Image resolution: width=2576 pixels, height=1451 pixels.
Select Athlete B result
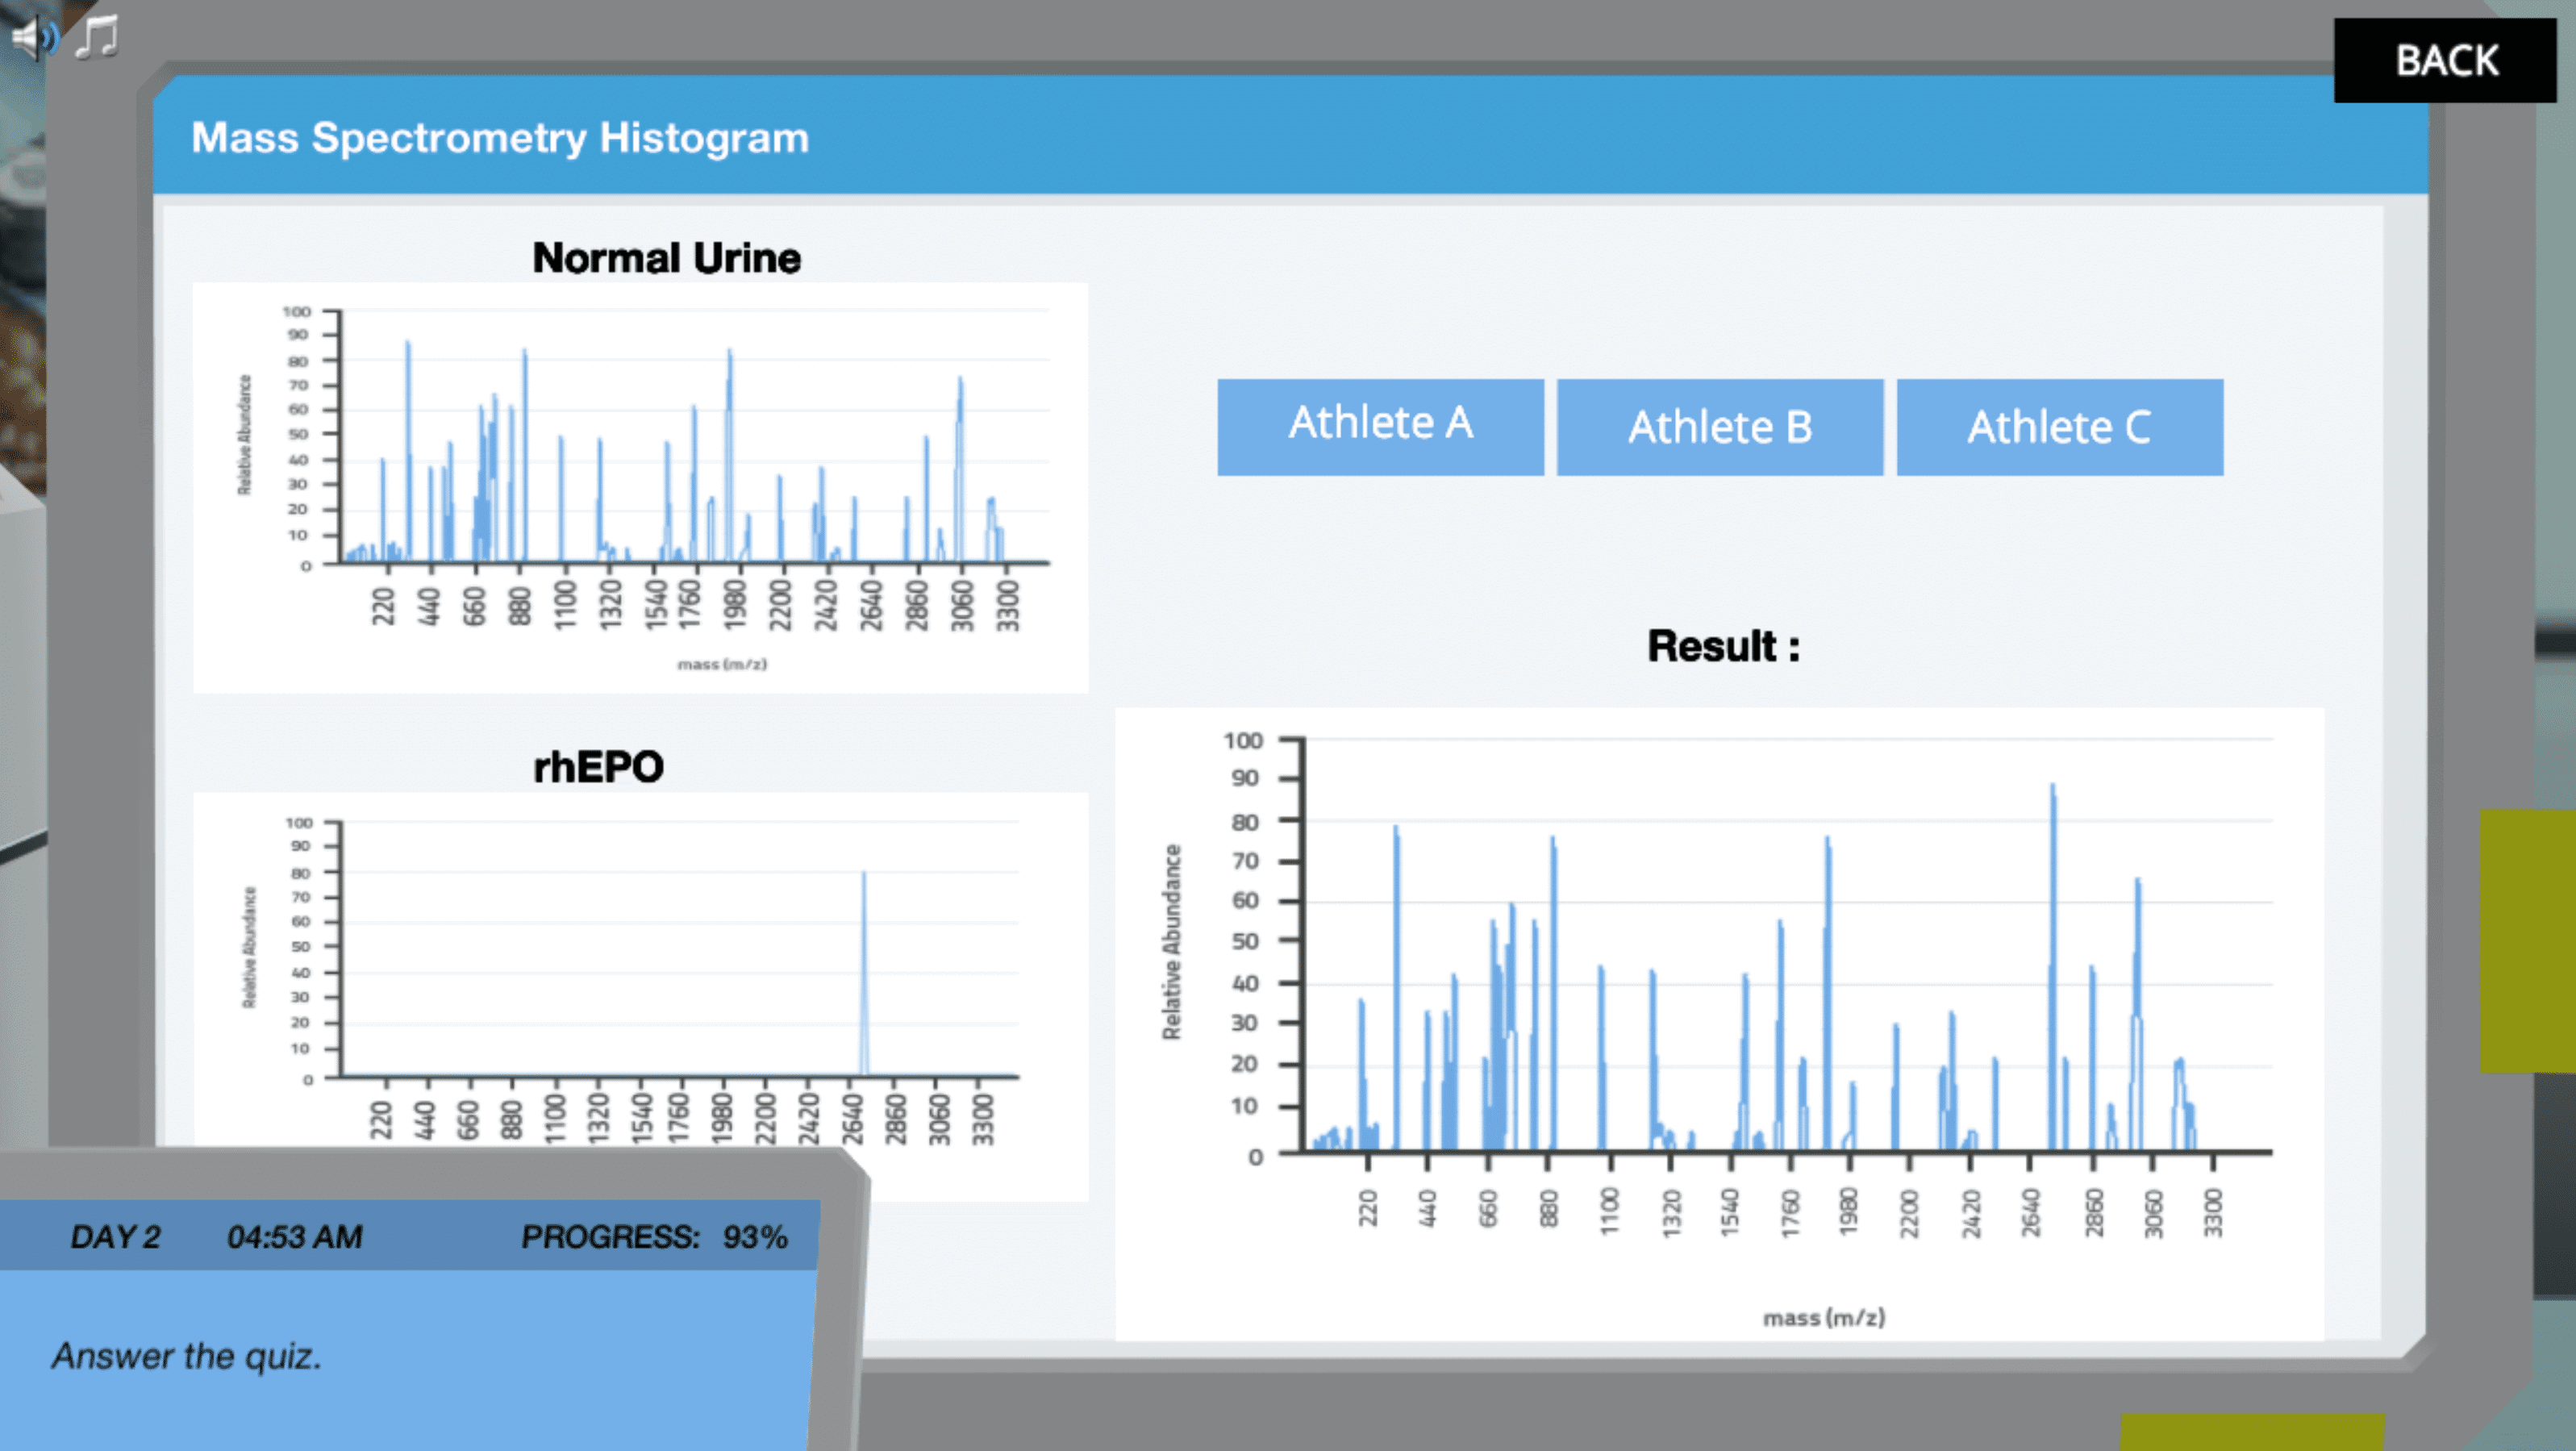click(x=1719, y=426)
